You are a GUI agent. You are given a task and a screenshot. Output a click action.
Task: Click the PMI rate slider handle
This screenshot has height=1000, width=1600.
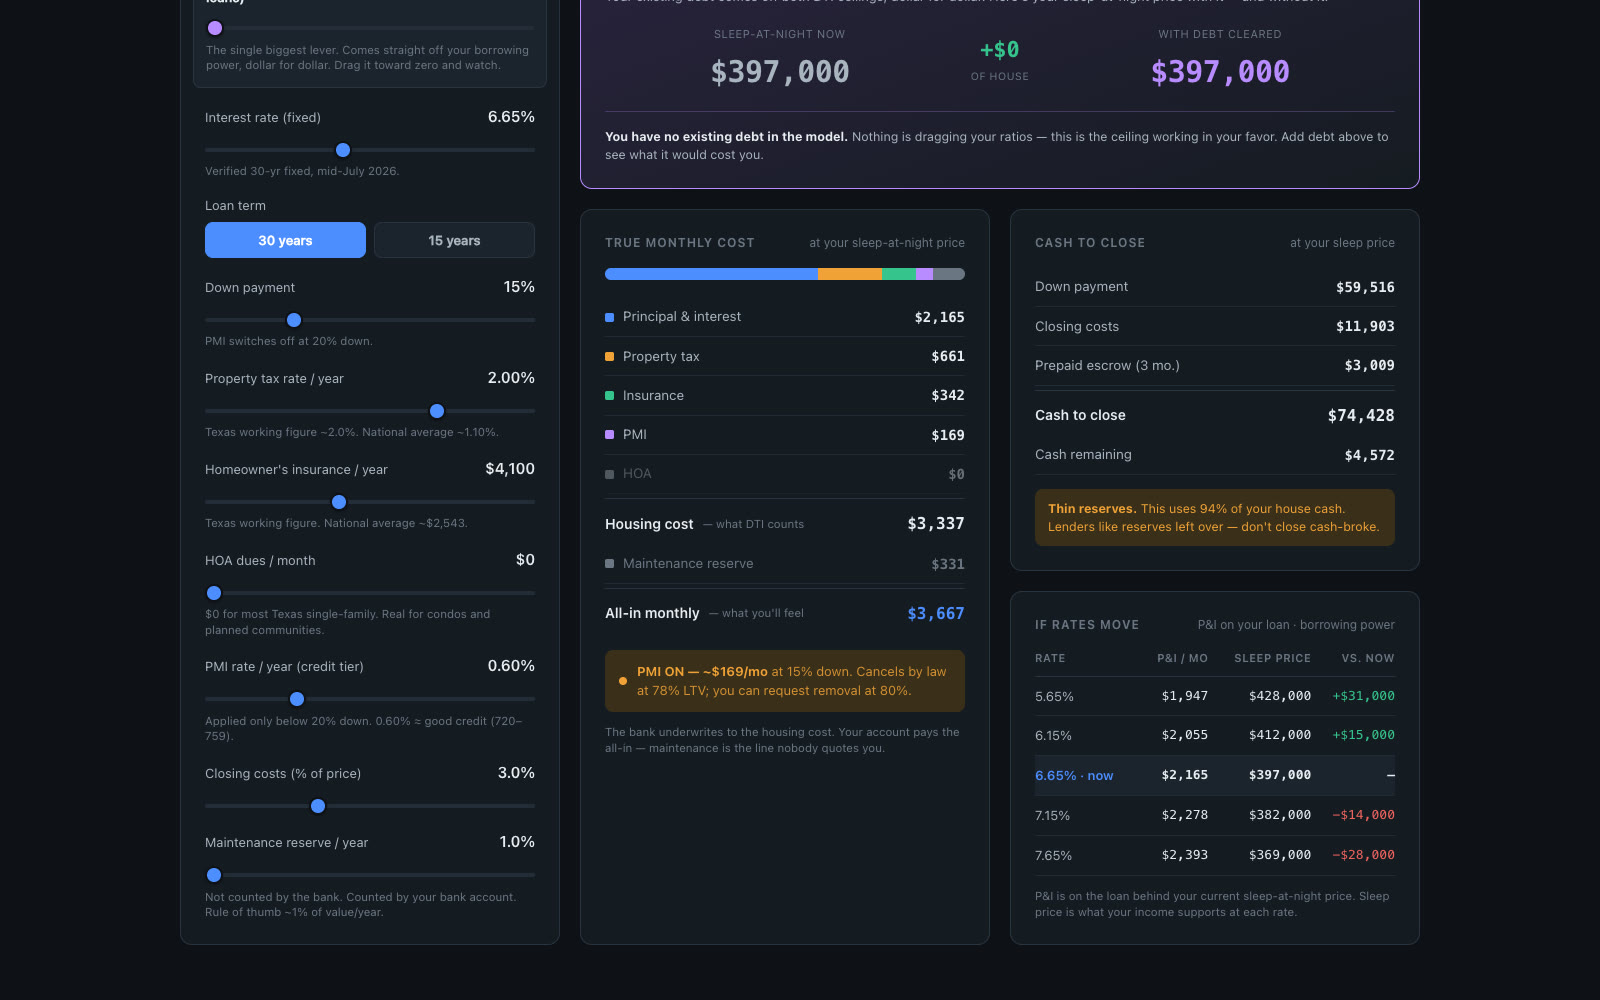(x=297, y=699)
